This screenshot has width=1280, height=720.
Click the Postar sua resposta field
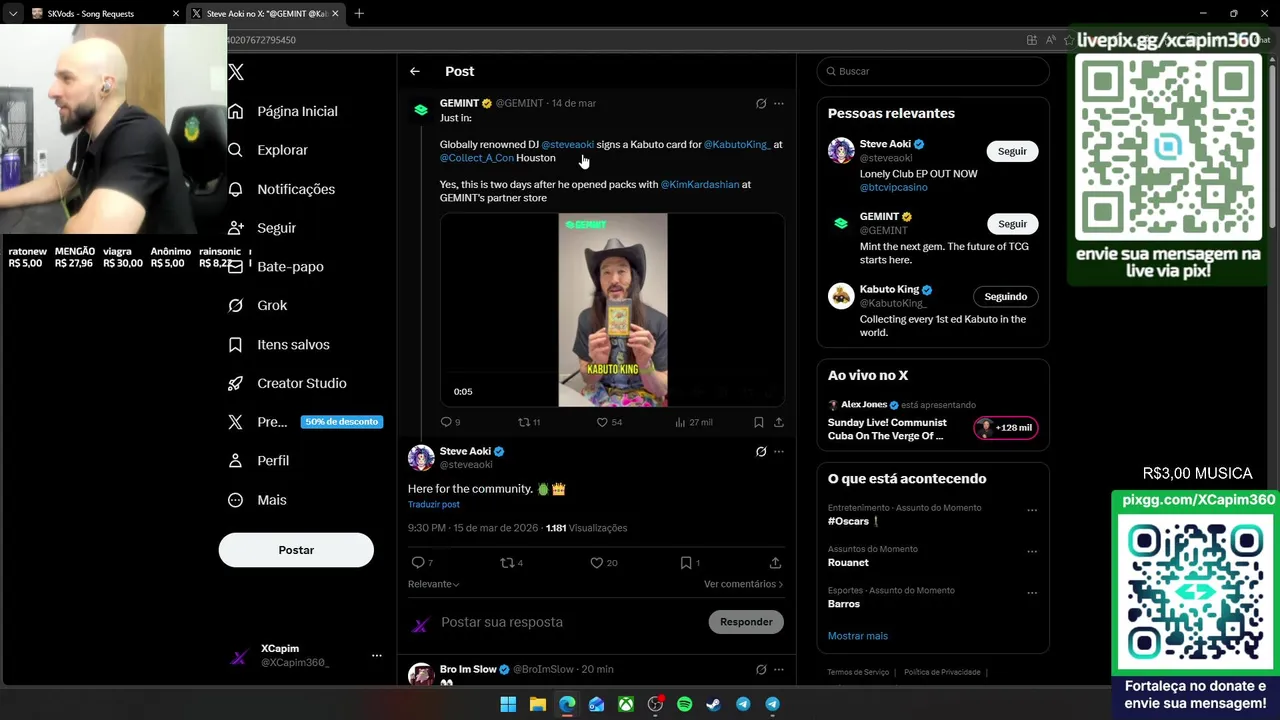tap(570, 622)
